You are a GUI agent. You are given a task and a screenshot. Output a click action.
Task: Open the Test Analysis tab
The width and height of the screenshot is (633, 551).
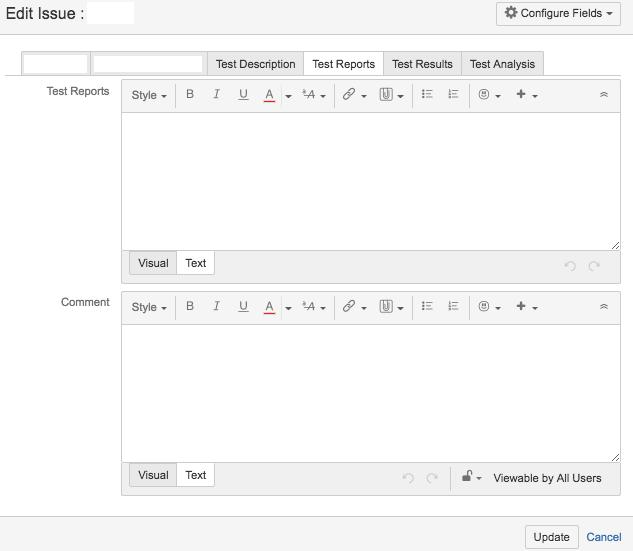click(x=502, y=64)
